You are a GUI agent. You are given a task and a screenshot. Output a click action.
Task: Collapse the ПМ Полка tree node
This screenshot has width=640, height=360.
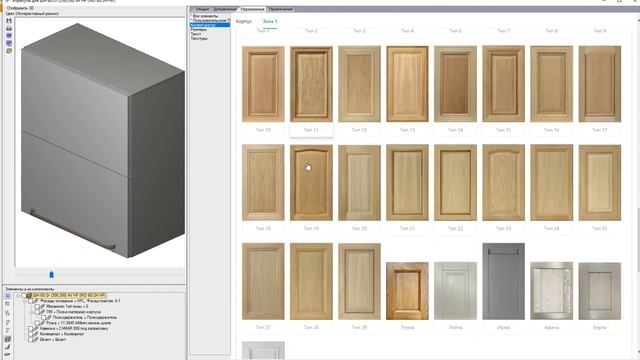(31, 312)
